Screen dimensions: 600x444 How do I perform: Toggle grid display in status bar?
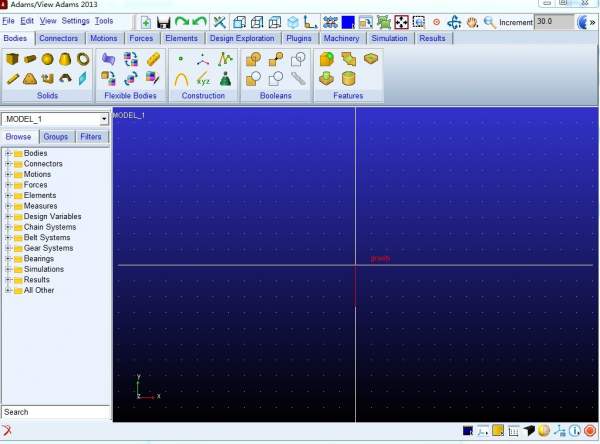514,431
